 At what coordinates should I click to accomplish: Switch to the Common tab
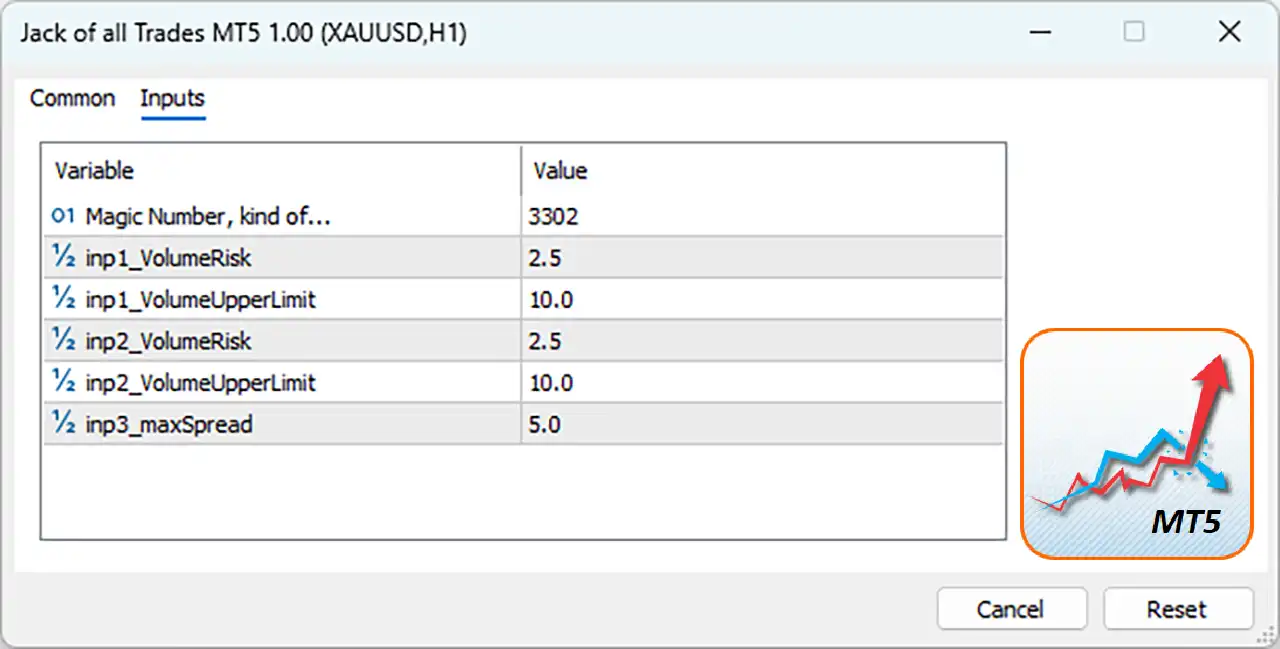[x=72, y=98]
